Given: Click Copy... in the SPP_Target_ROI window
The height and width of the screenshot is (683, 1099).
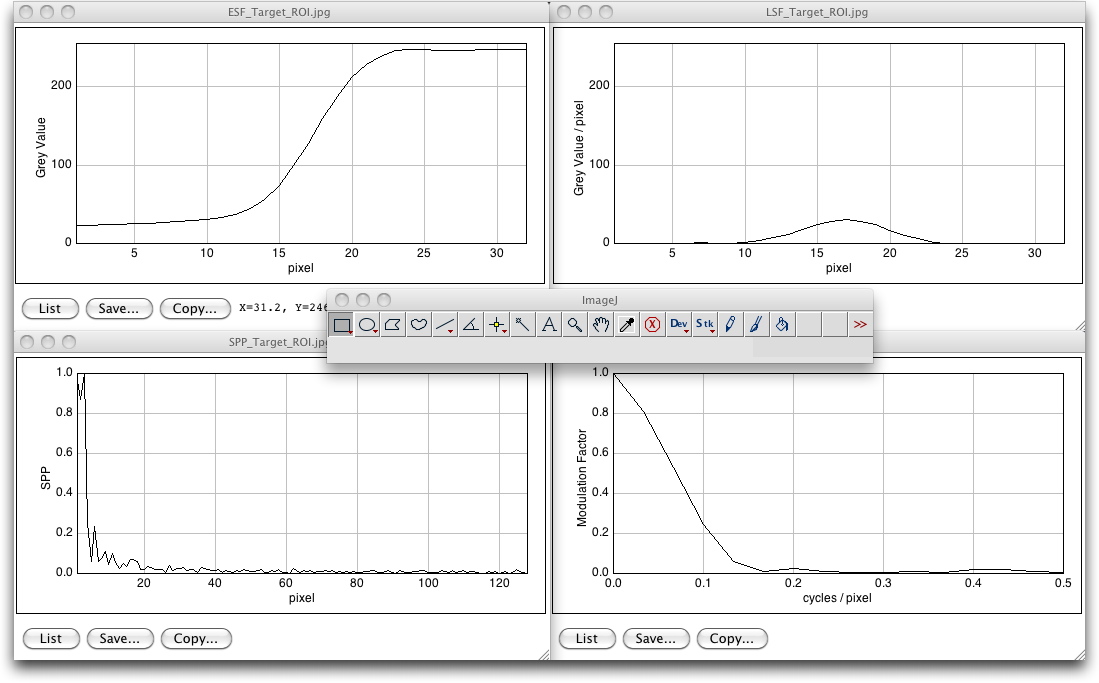Looking at the screenshot, I should [x=196, y=638].
